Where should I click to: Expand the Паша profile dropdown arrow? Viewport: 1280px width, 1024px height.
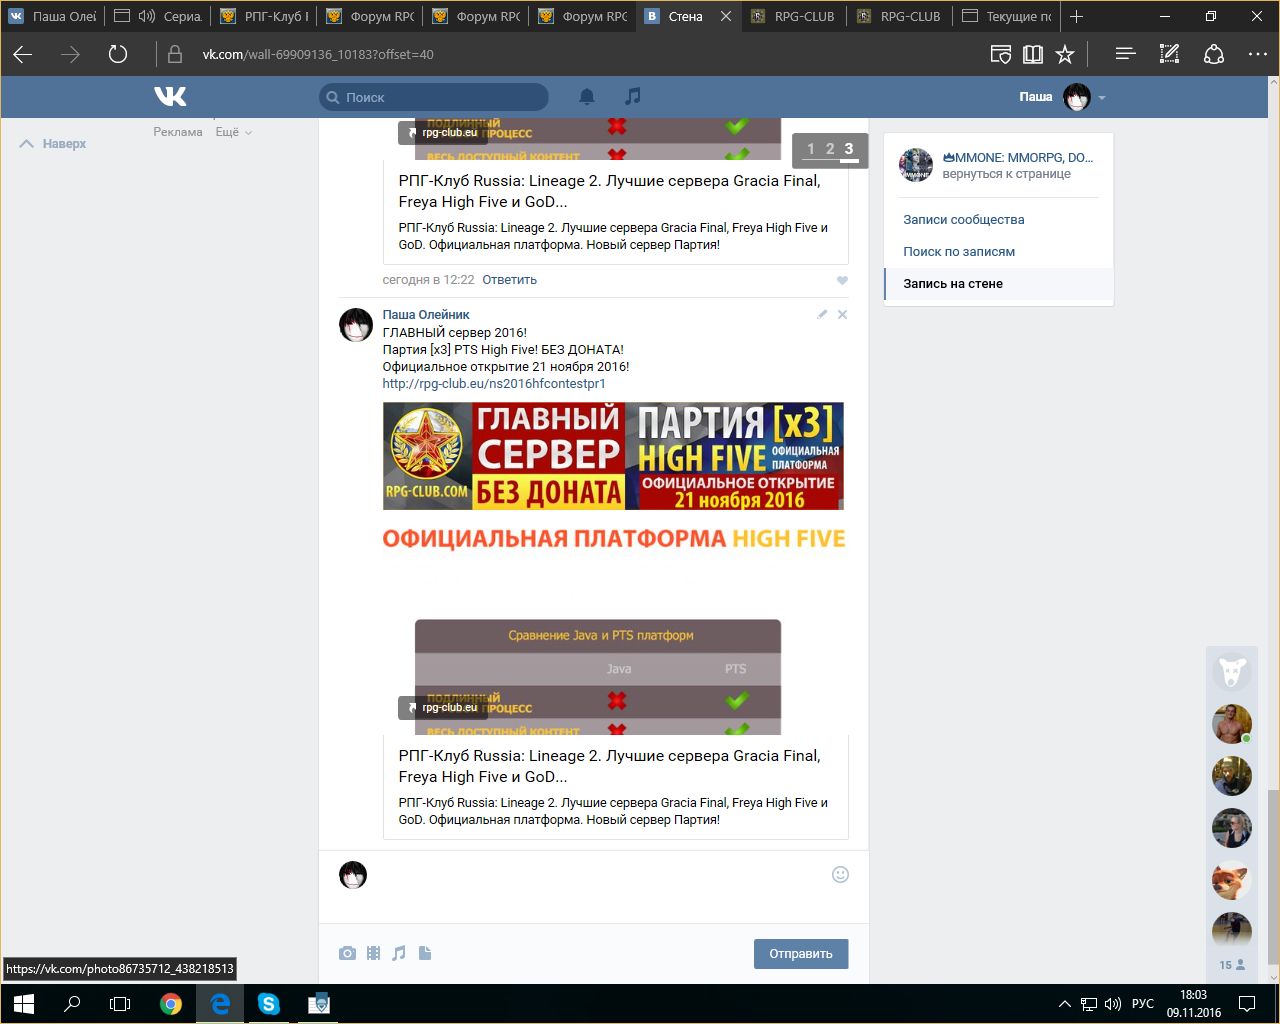(x=1102, y=98)
